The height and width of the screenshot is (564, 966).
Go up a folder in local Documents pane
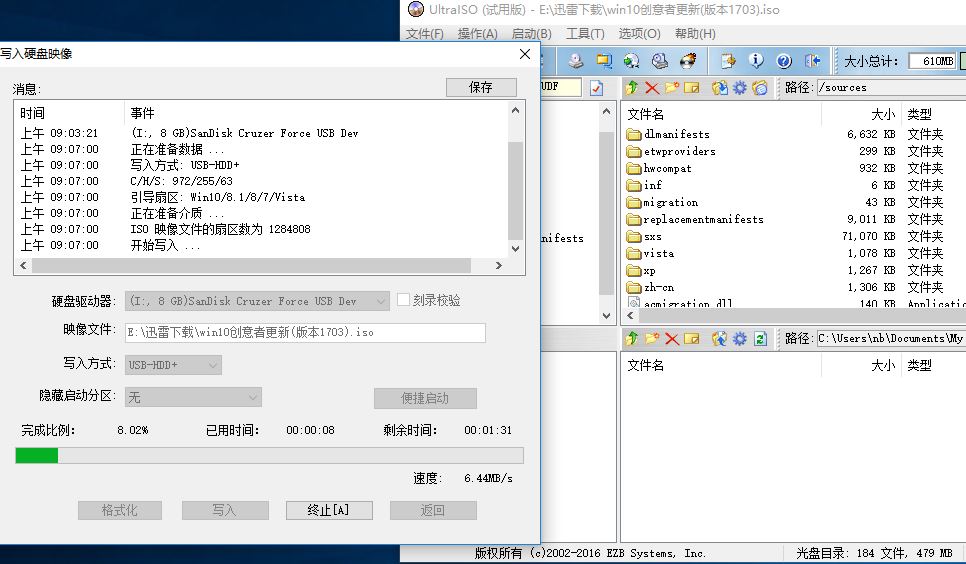click(x=631, y=338)
